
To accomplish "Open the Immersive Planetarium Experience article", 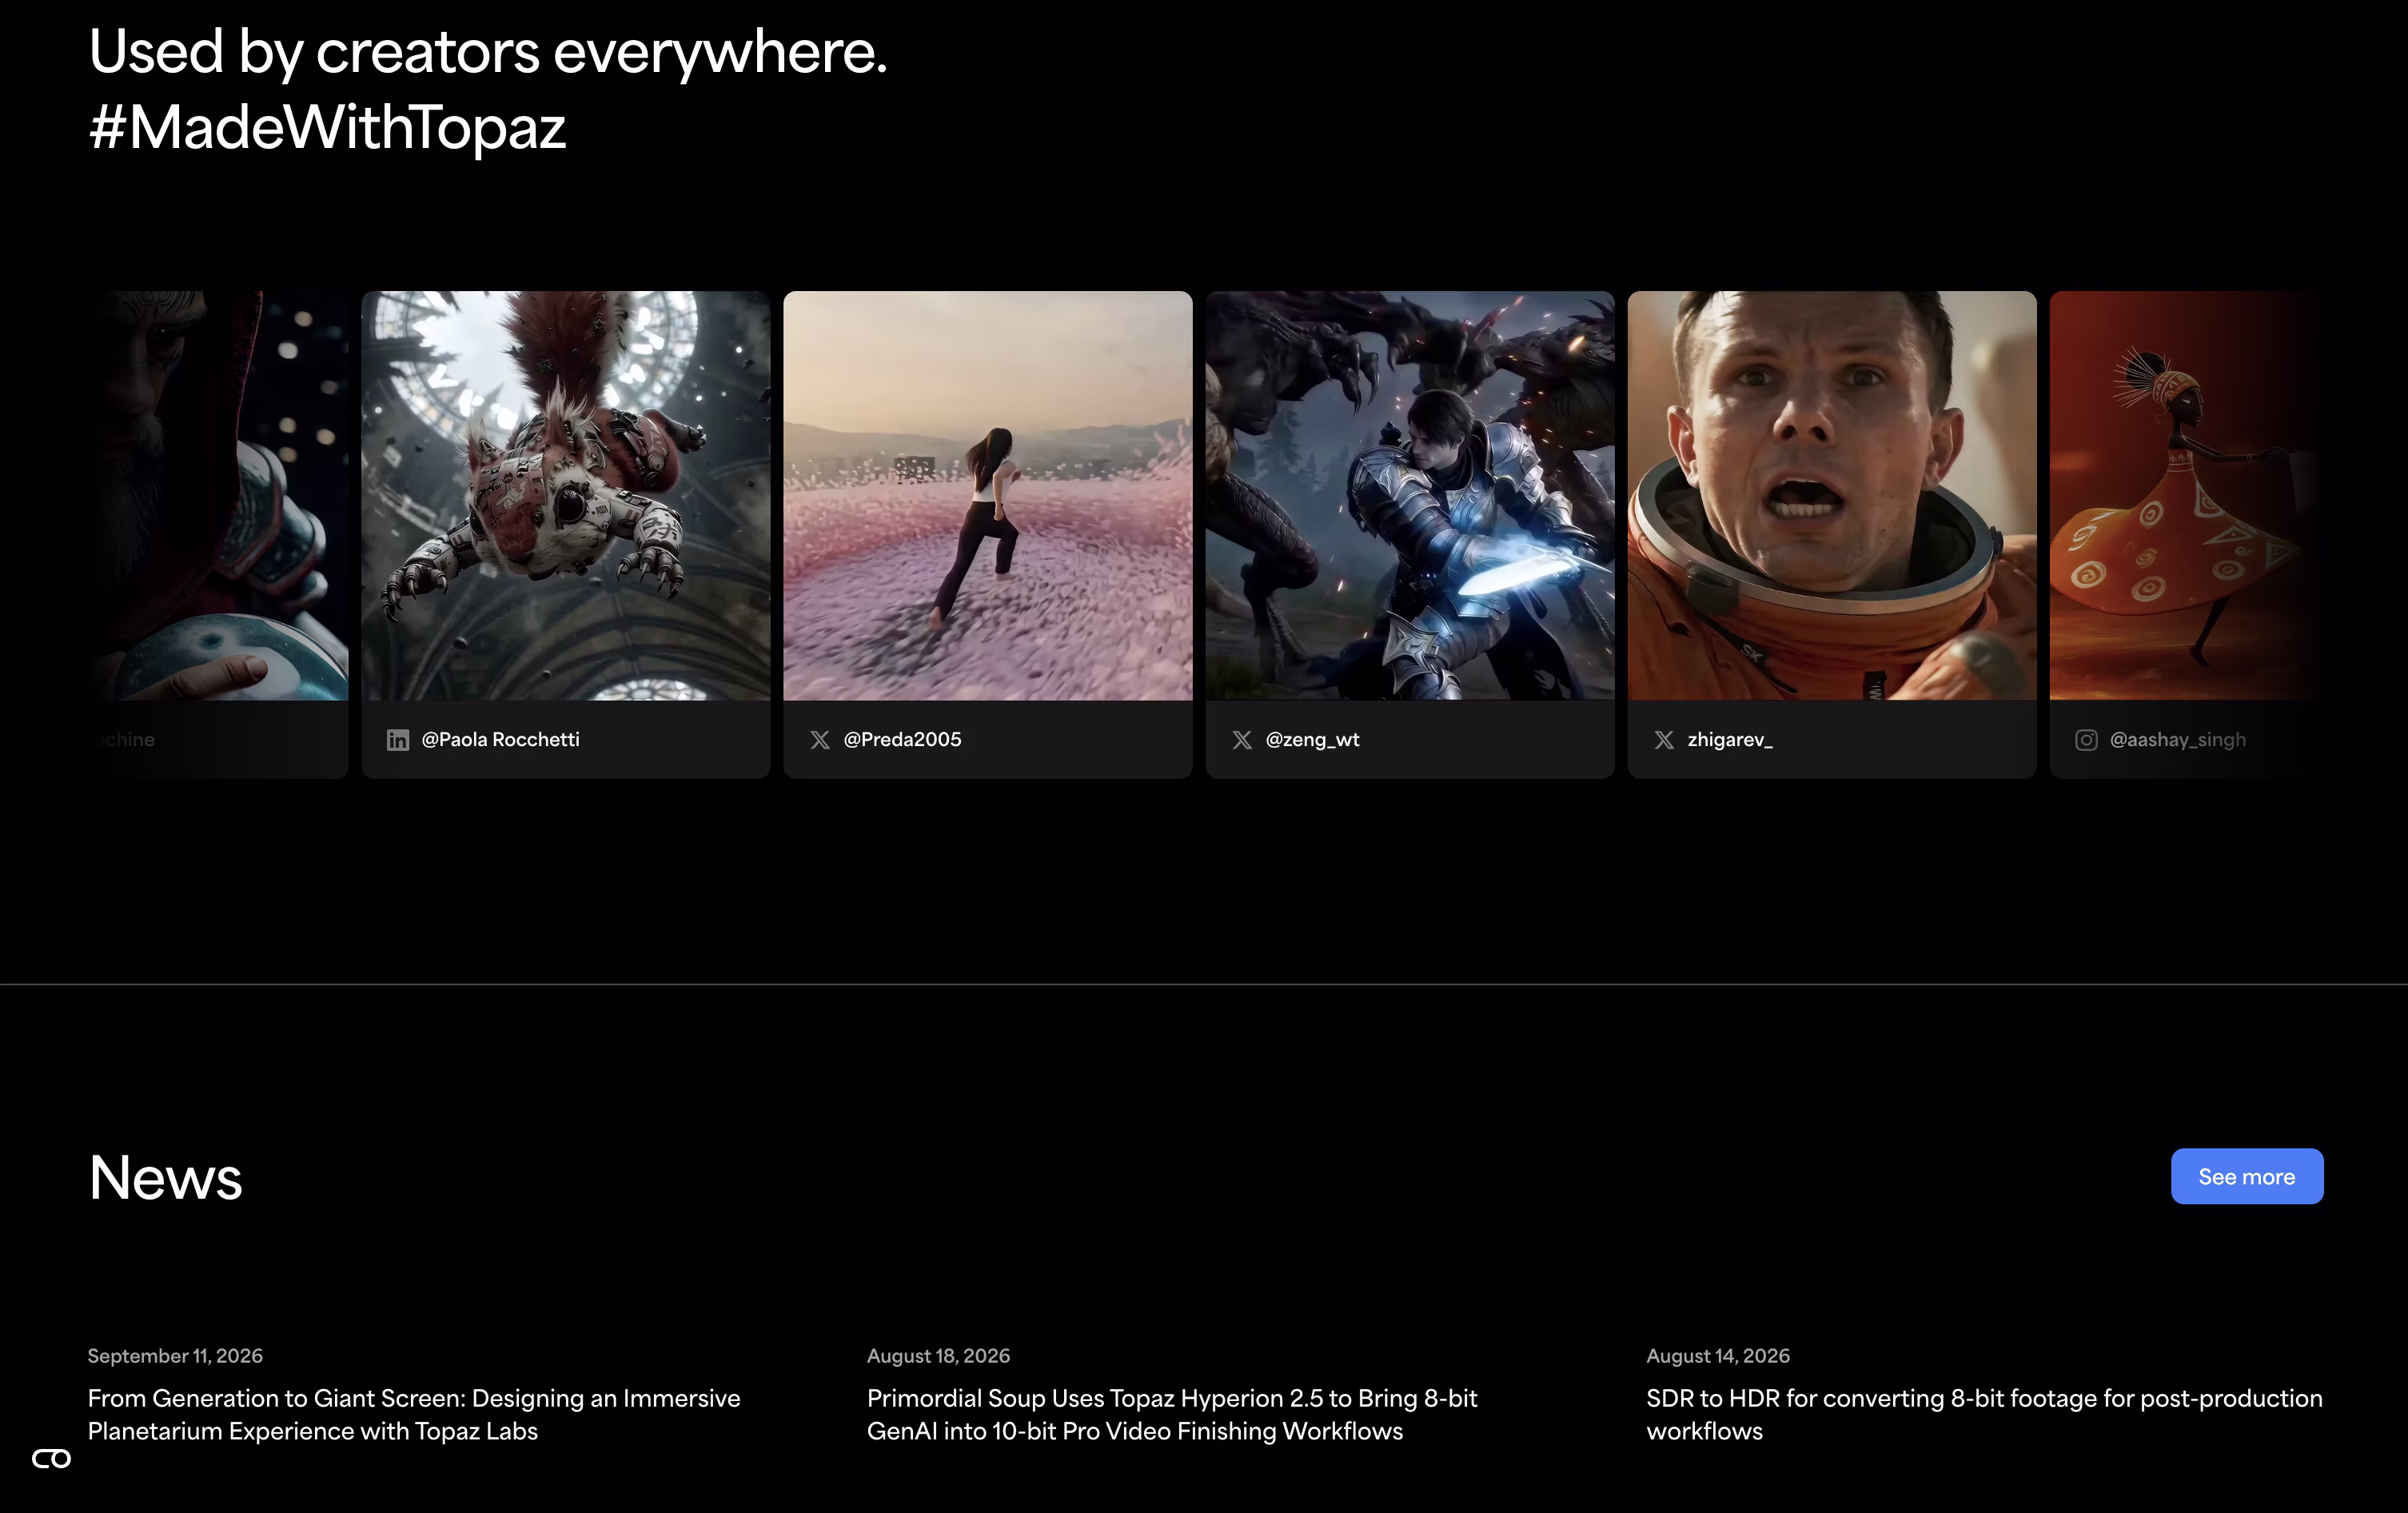I will [414, 1415].
